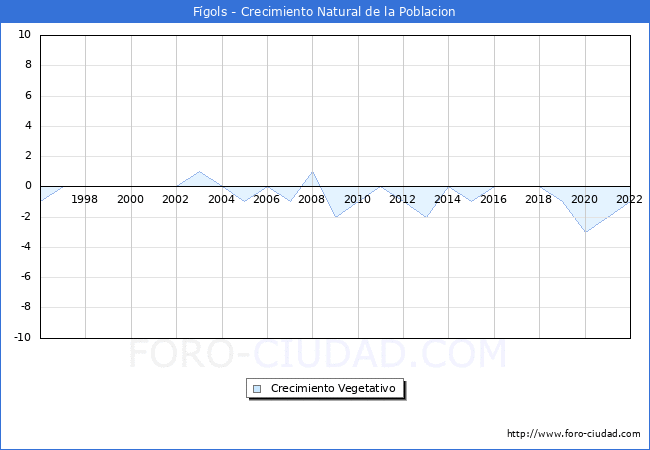Select the 2008 x-axis year label
Viewport: 650px width, 450px height.
311,199
